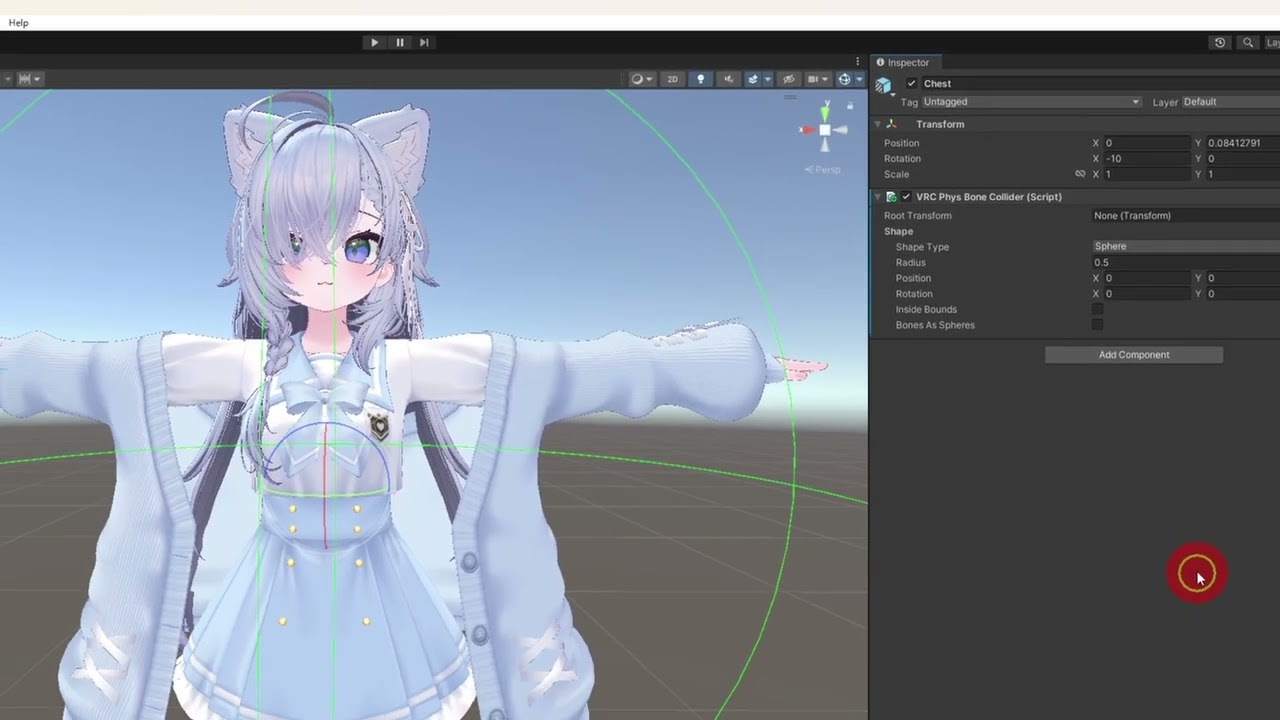Click the Add Component button
Screen dimensions: 1280x720
pyautogui.click(x=1134, y=355)
